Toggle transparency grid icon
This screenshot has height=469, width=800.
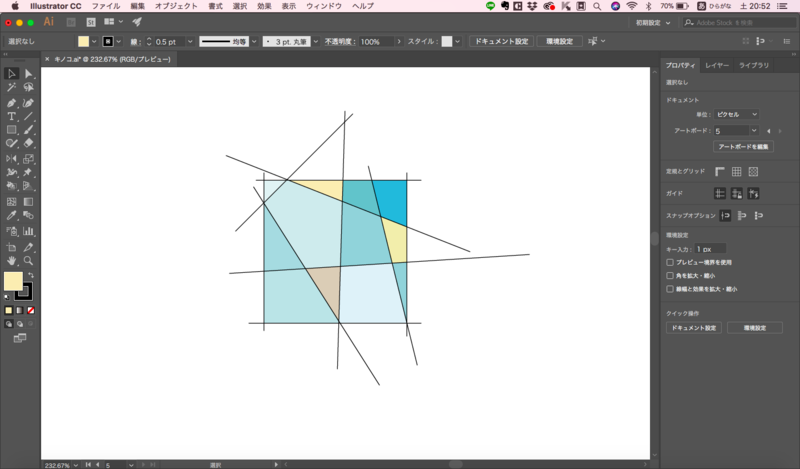tap(753, 171)
